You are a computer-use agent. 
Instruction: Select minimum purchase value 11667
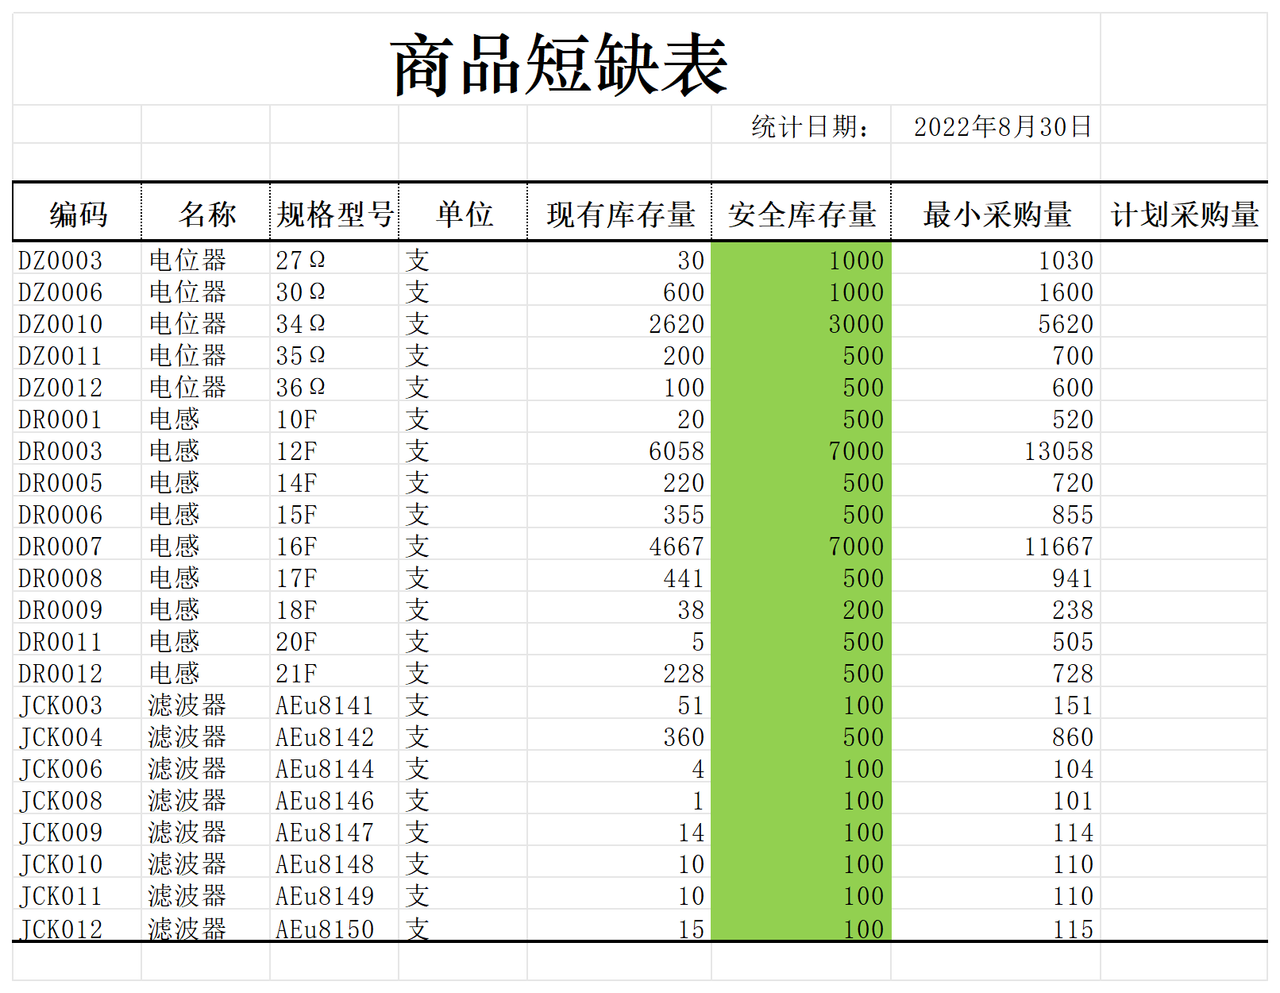(996, 546)
